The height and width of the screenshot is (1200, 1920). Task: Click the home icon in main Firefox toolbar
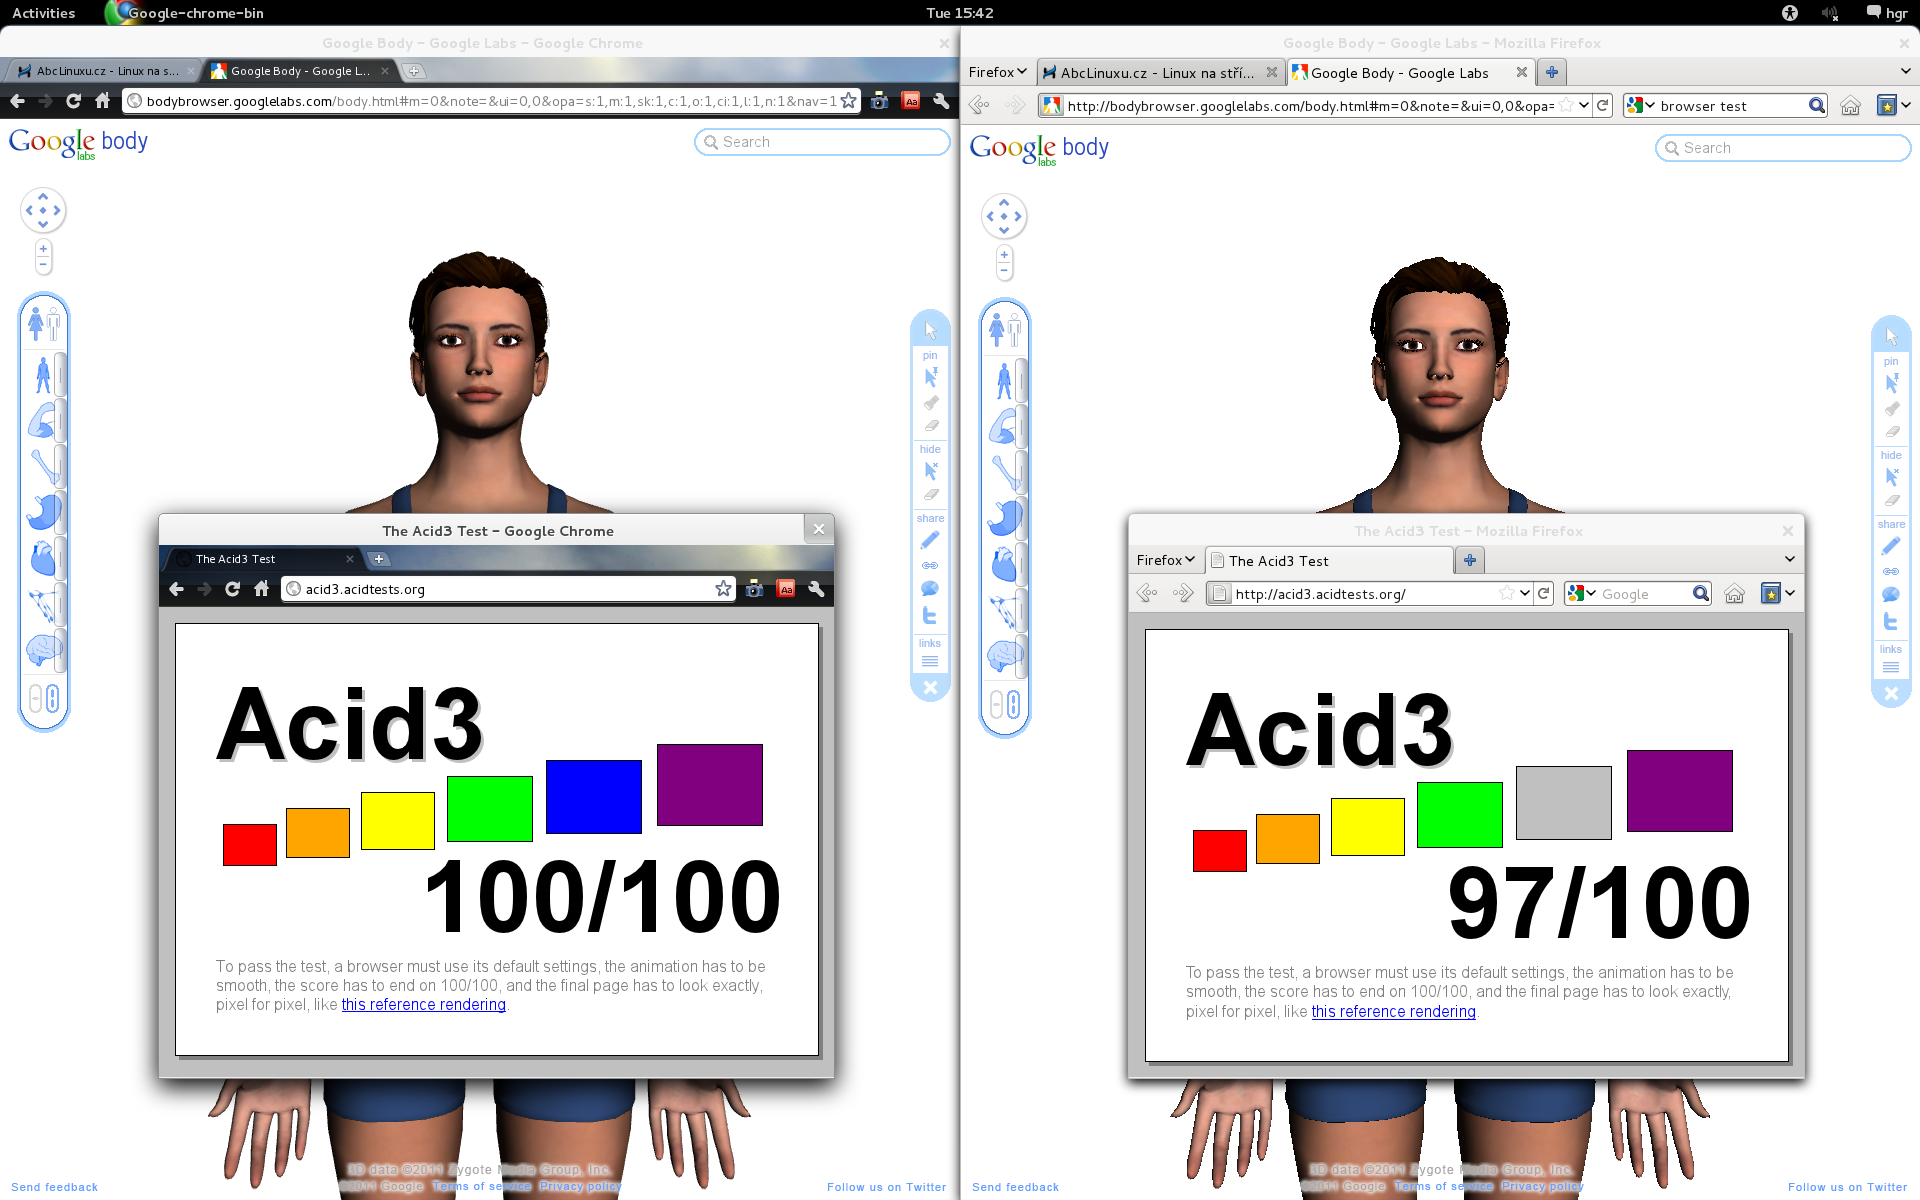[x=1851, y=106]
